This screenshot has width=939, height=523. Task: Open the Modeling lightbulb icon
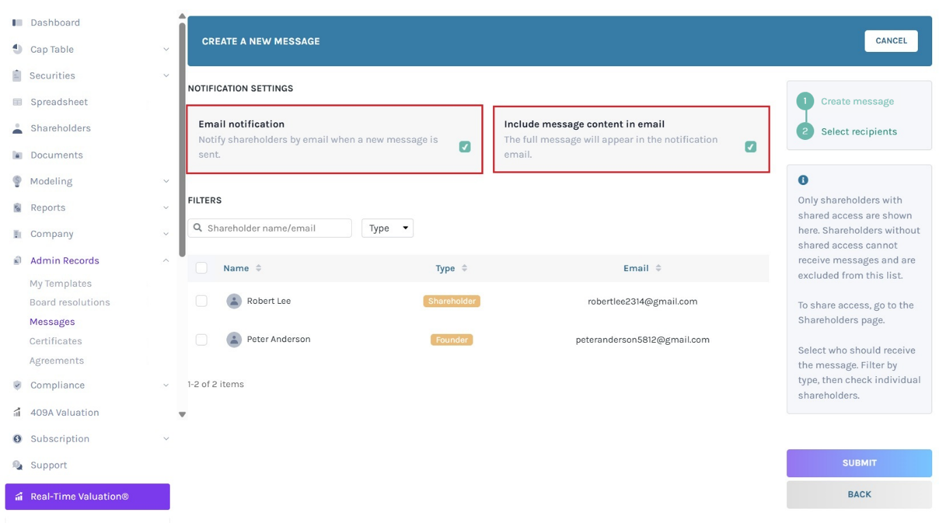tap(17, 181)
